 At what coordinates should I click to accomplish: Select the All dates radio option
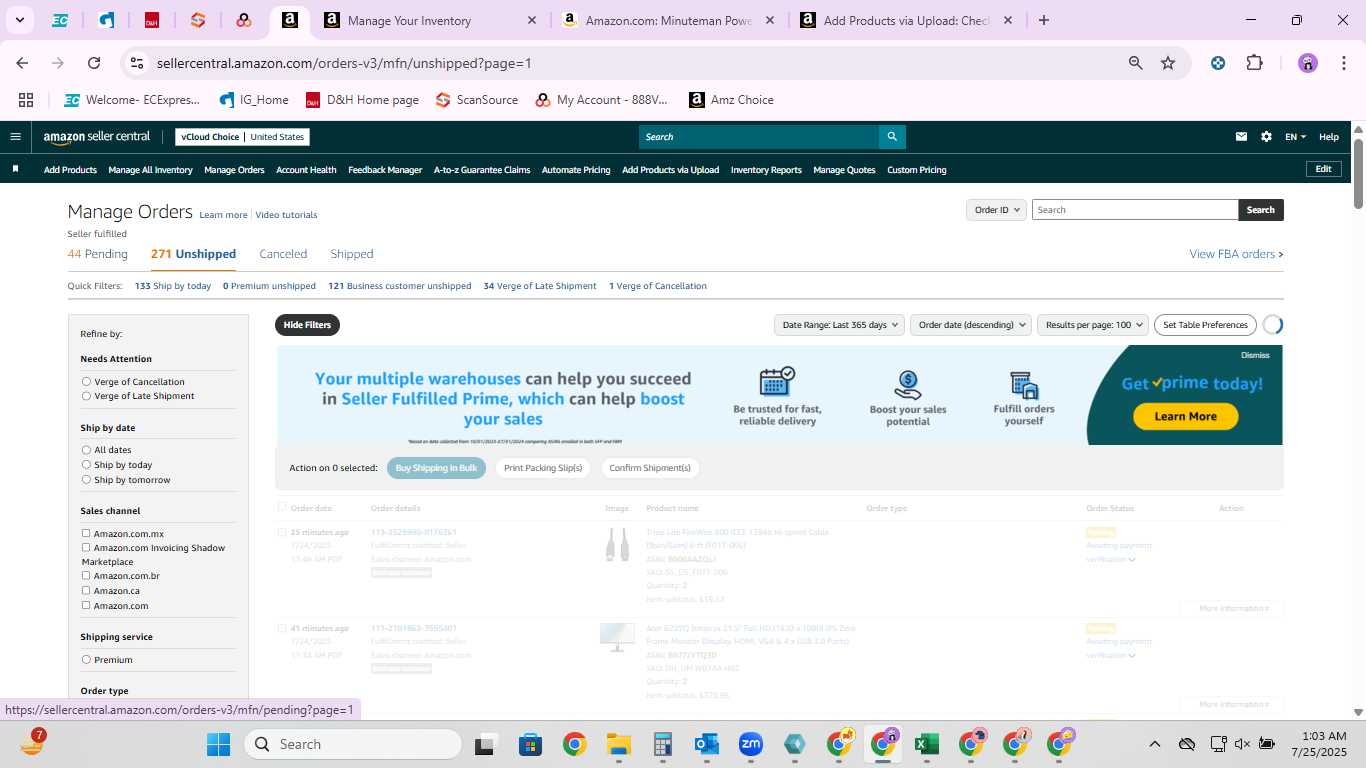(x=86, y=450)
